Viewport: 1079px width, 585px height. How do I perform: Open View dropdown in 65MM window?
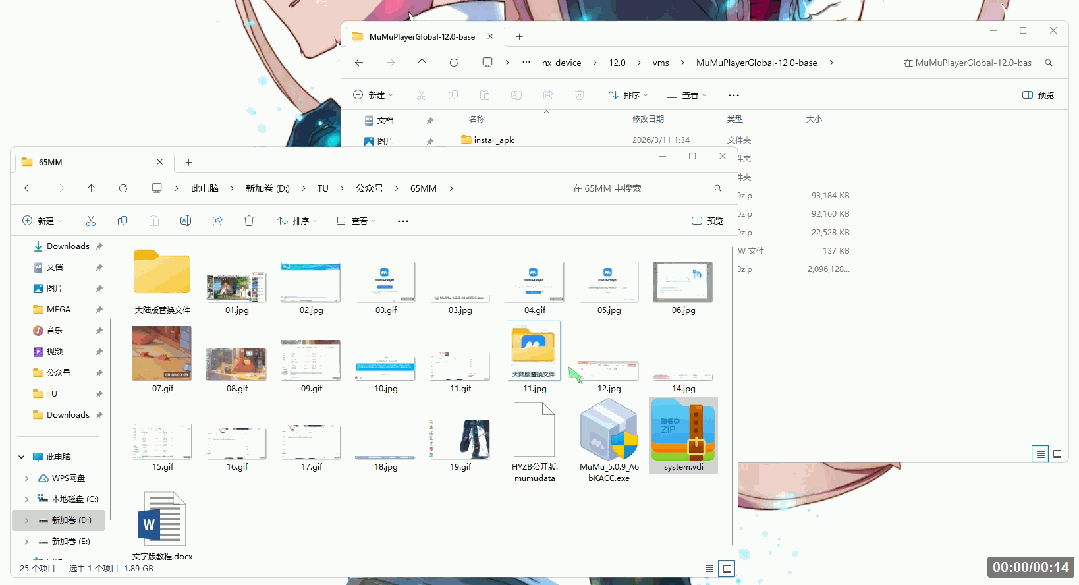click(x=356, y=221)
